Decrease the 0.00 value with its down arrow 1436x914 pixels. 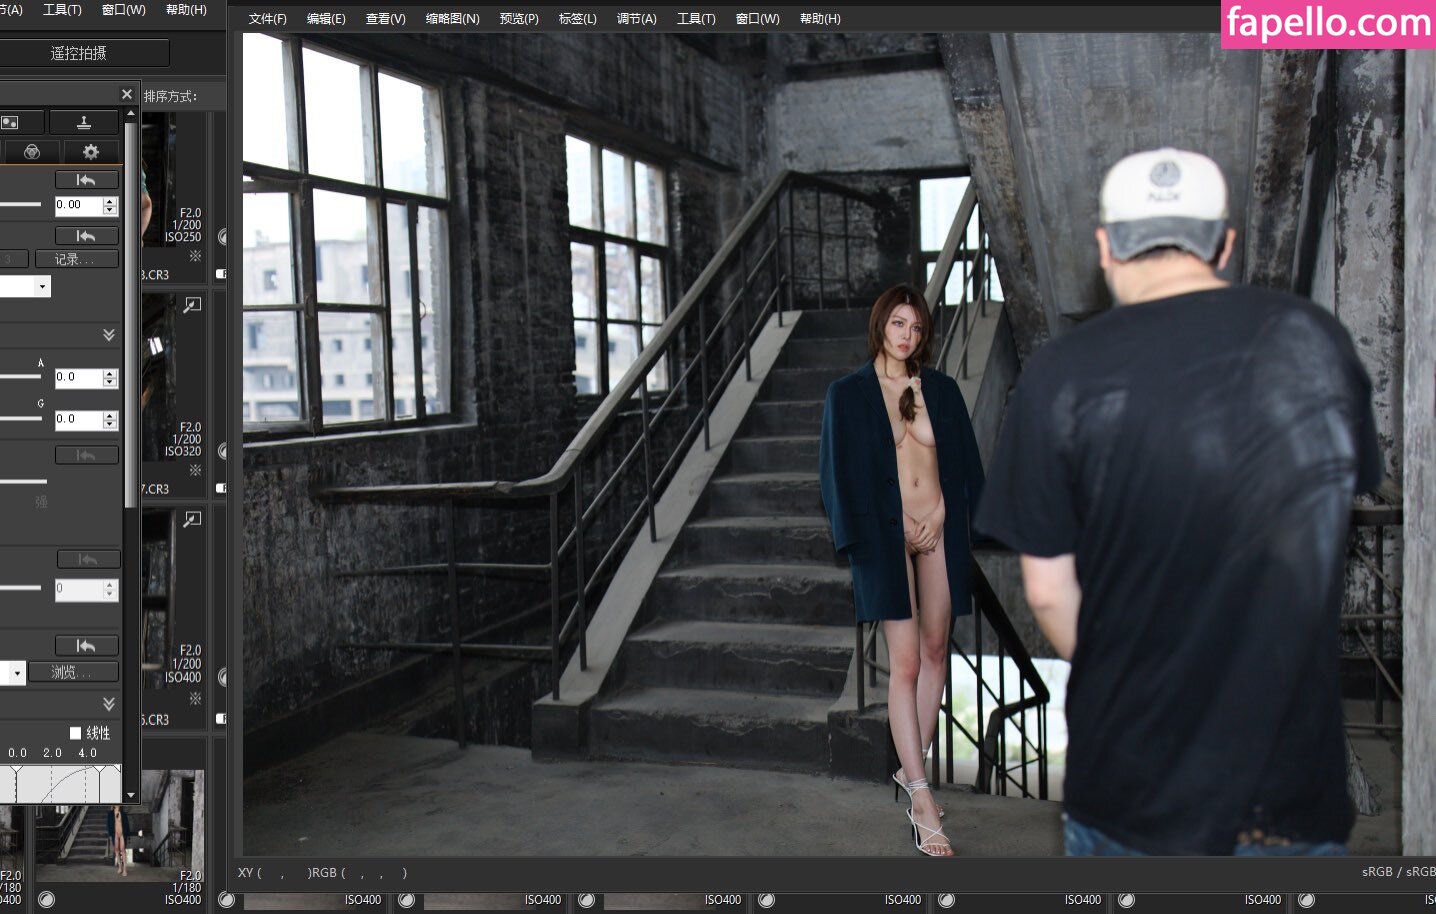point(111,211)
